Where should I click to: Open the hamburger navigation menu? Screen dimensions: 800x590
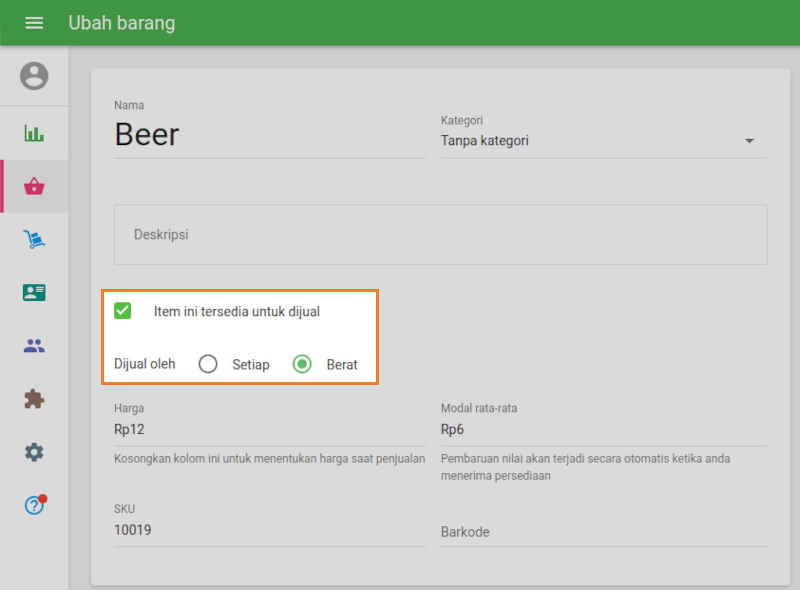(34, 23)
